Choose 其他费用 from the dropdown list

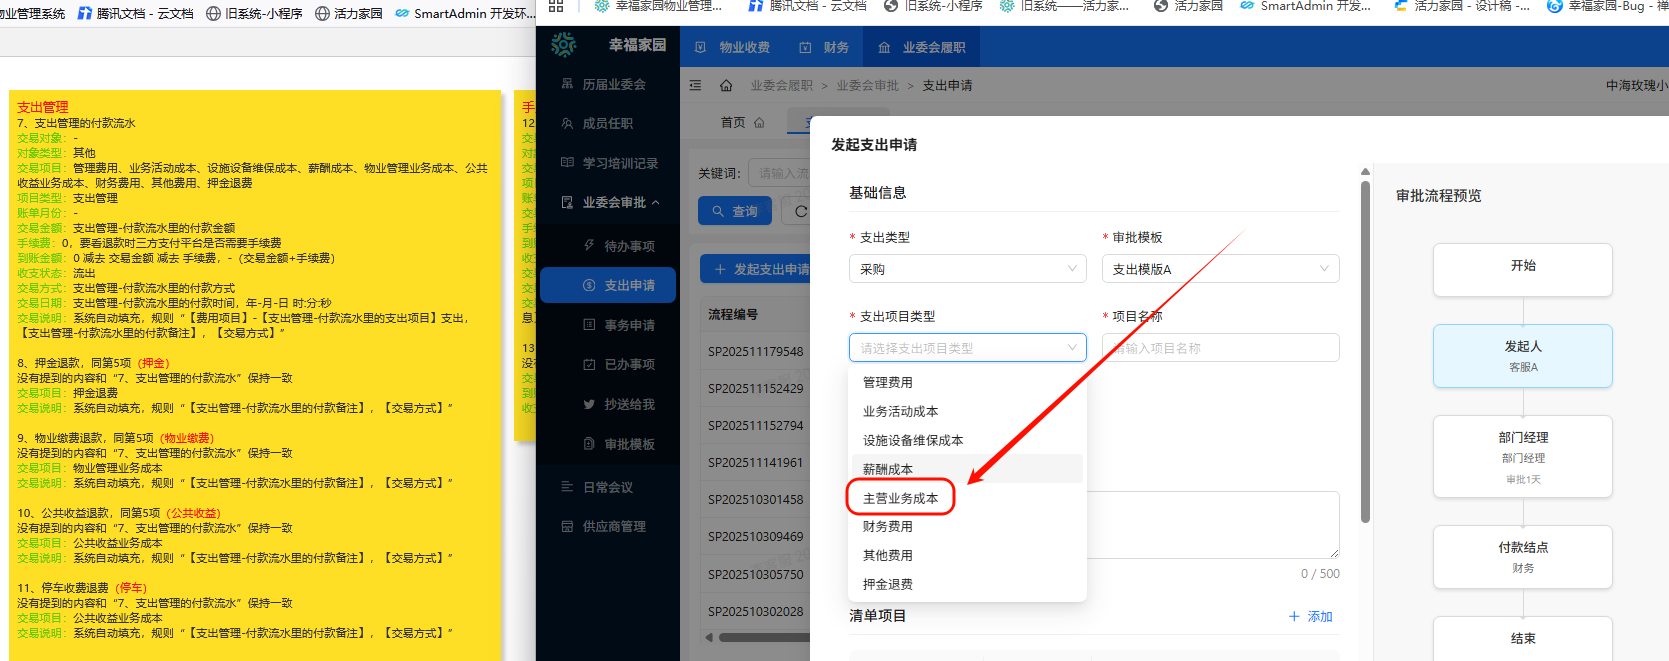pos(967,555)
